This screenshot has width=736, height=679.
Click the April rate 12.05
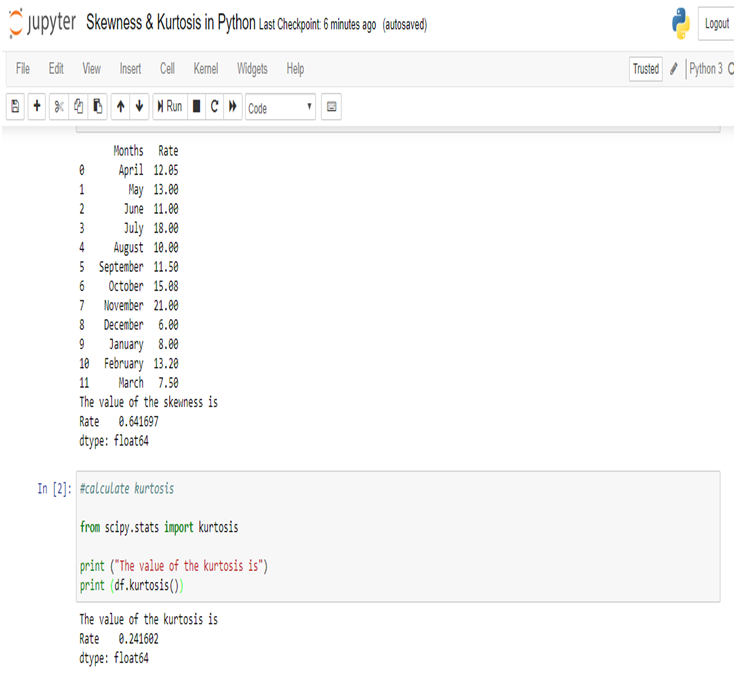166,170
